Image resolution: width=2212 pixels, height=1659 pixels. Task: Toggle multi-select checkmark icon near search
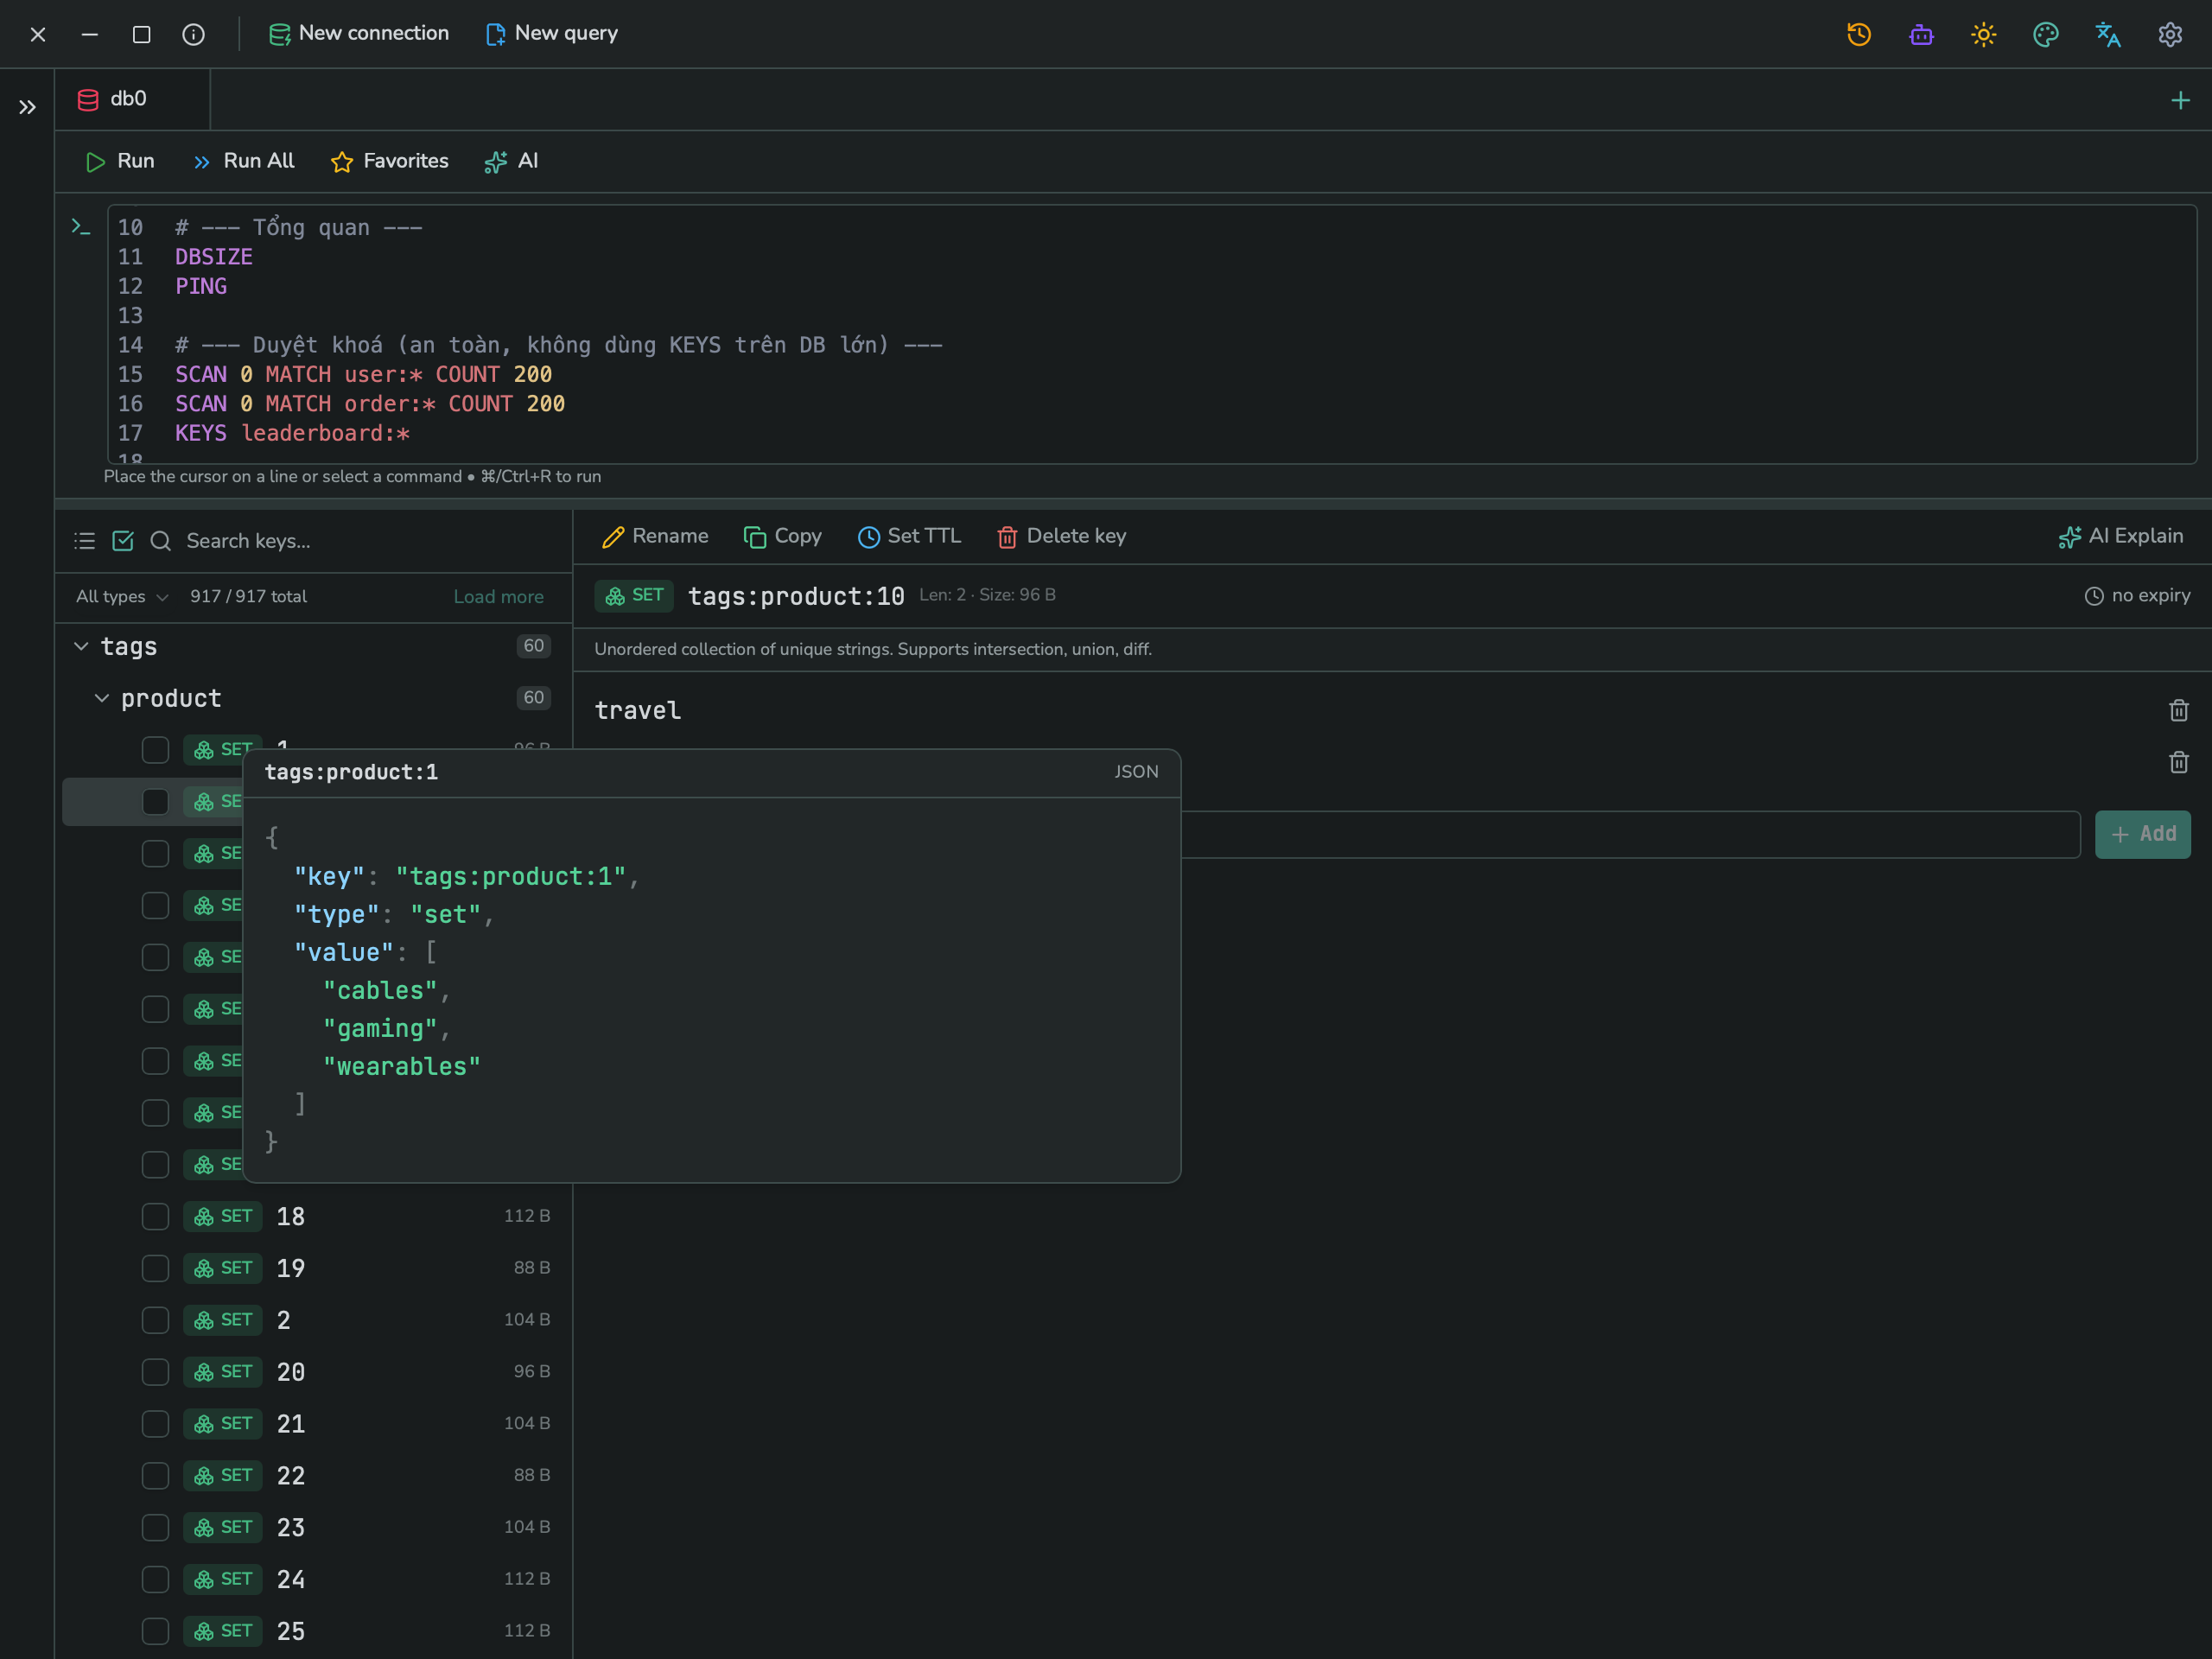pyautogui.click(x=123, y=541)
